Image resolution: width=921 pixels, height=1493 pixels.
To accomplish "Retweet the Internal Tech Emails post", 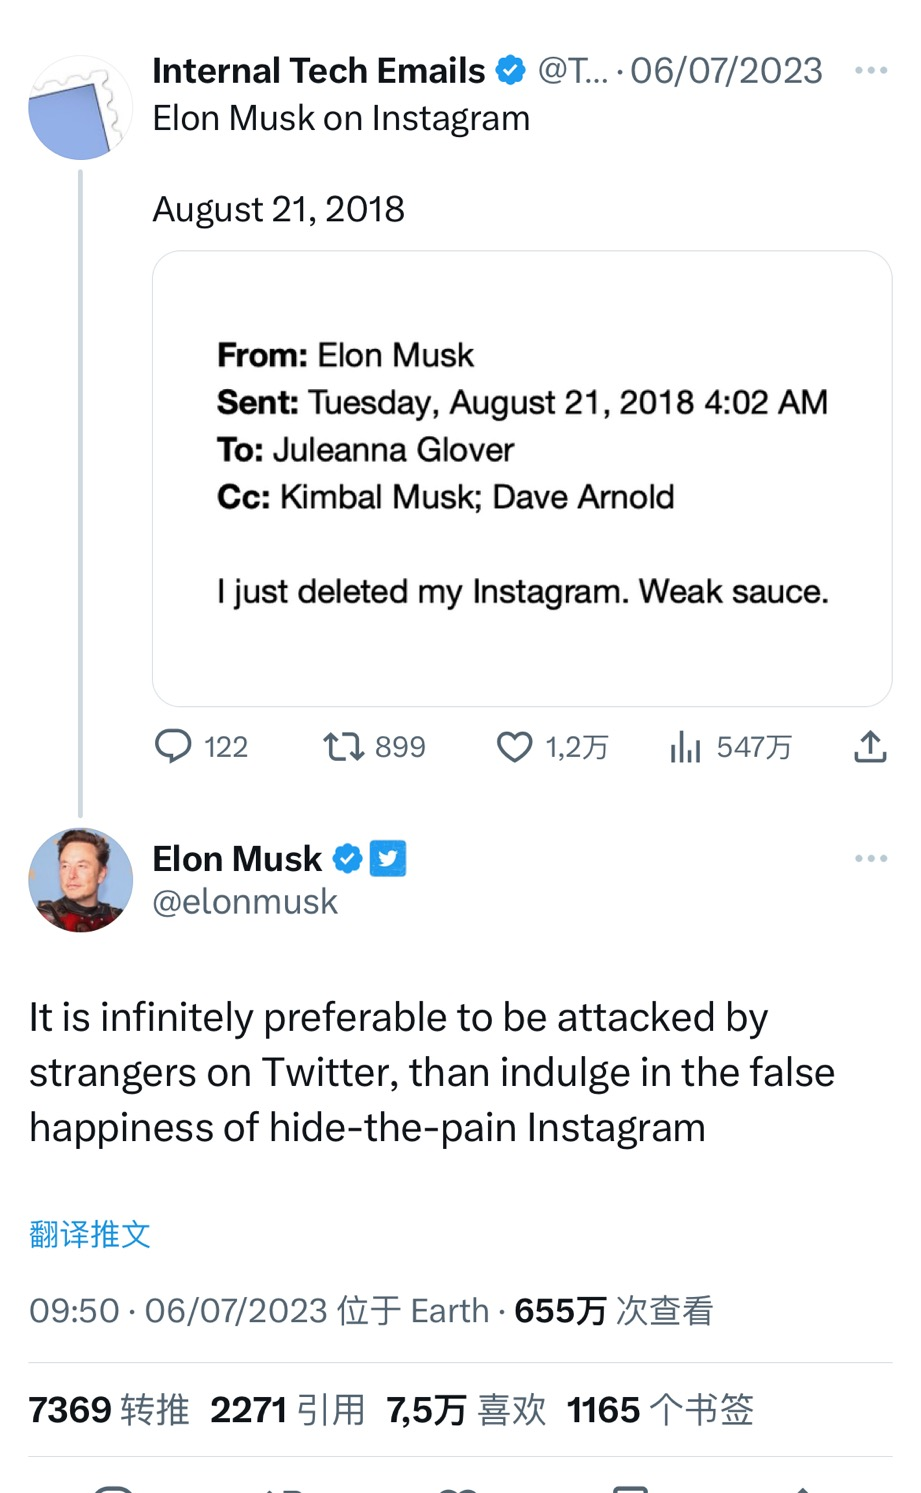I will [343, 746].
